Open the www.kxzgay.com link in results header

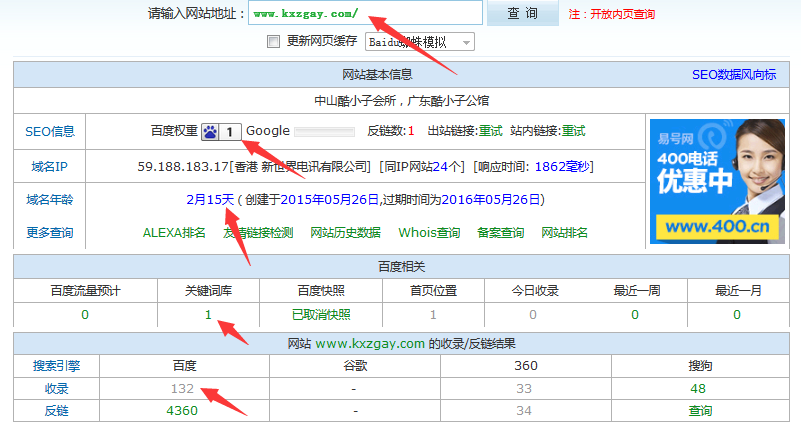point(370,343)
